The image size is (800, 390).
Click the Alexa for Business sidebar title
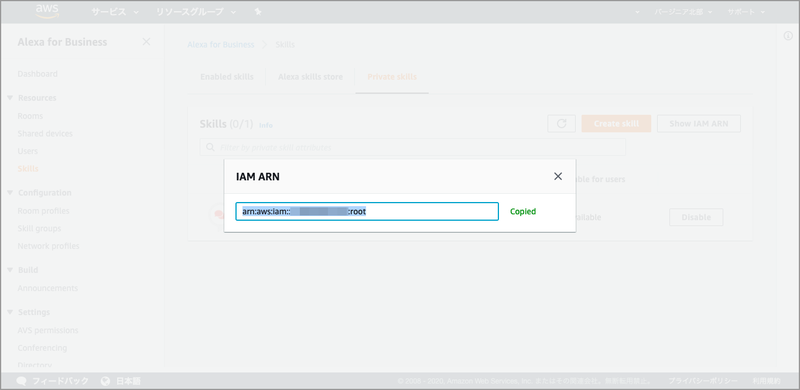(62, 42)
